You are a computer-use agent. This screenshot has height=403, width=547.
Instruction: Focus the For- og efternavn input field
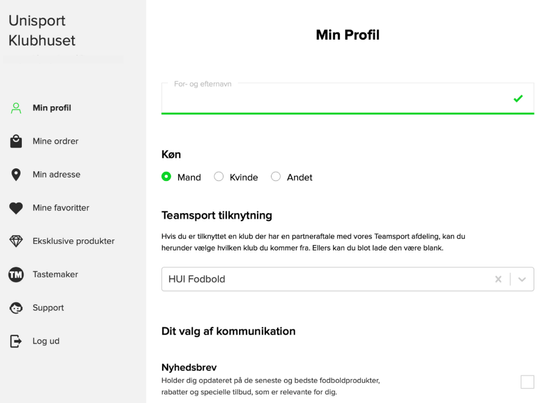[347, 98]
